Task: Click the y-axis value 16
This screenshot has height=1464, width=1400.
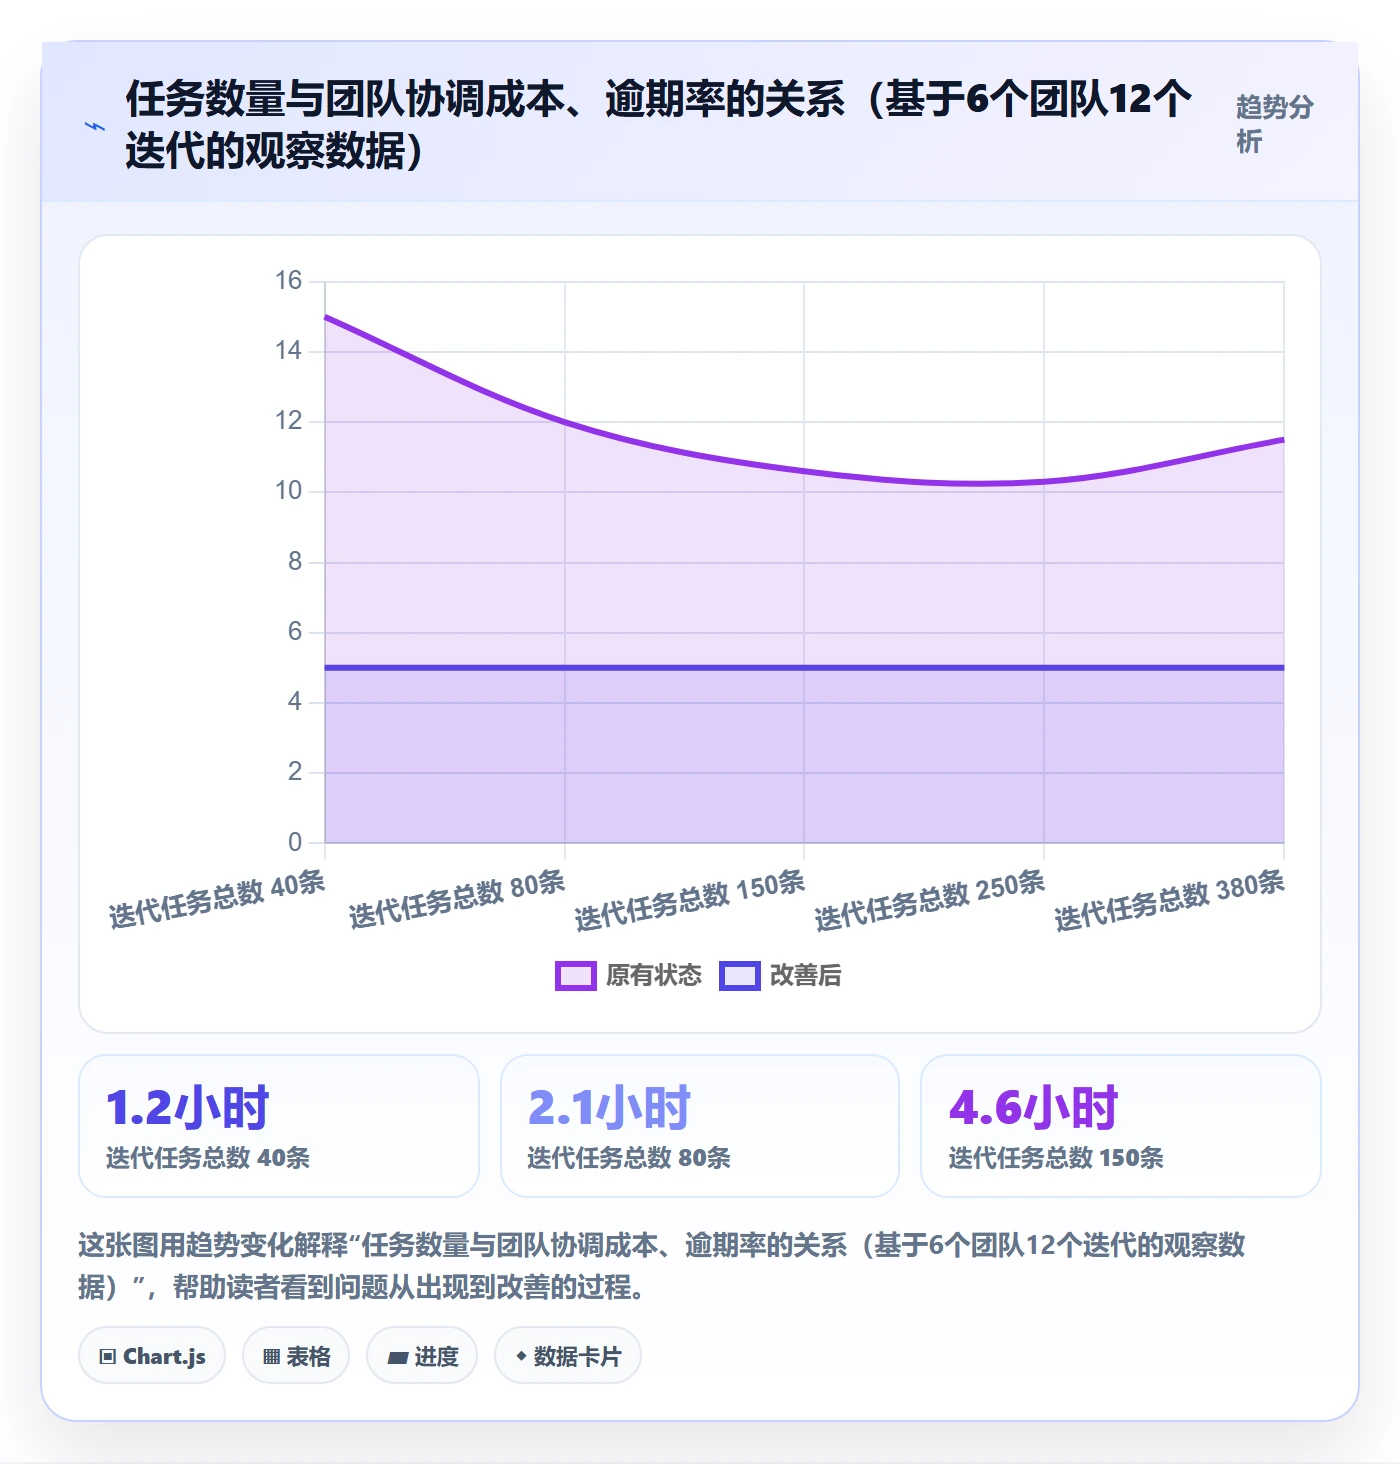Action: click(x=289, y=281)
